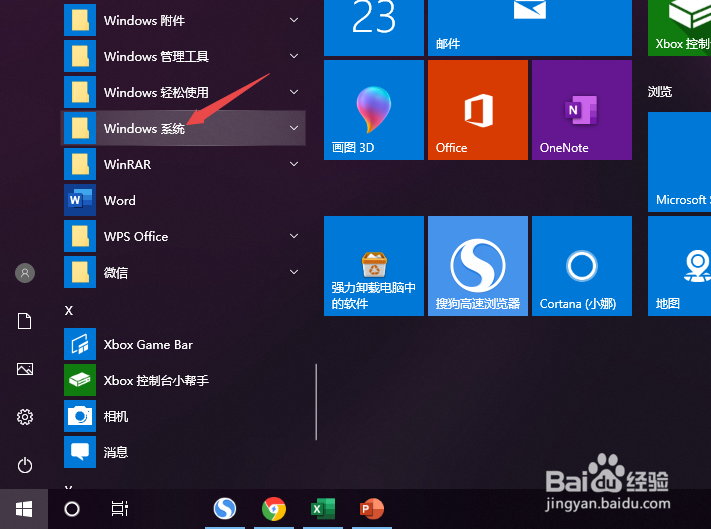Open the WinRAR folder entry
Image resolution: width=711 pixels, height=529 pixels.
183,164
